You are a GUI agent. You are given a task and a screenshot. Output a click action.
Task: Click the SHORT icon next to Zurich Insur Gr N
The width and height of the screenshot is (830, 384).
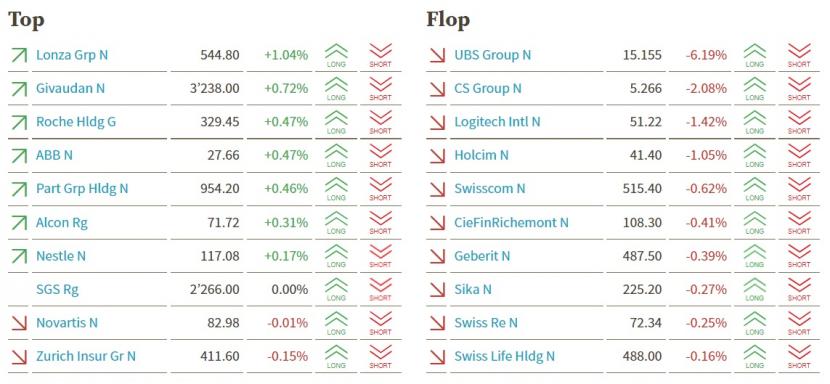(x=380, y=356)
